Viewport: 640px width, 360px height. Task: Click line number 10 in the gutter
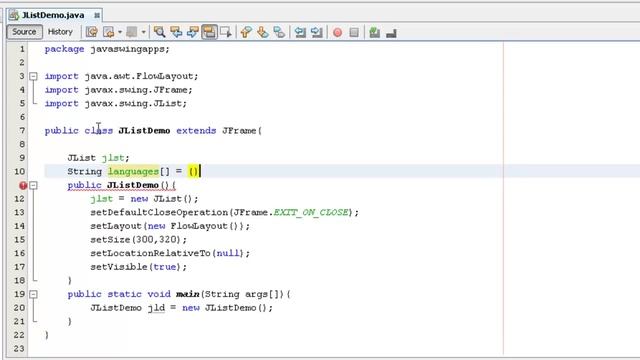tap(20, 171)
